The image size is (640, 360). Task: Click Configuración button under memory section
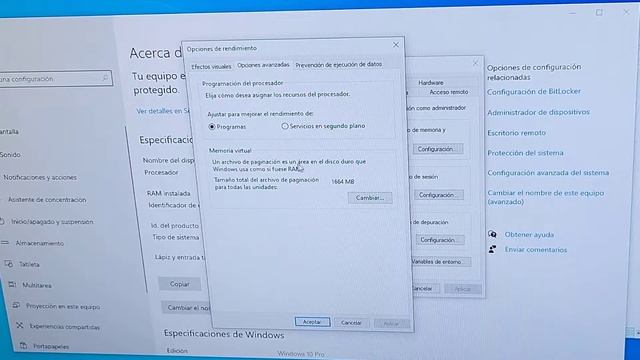437,149
